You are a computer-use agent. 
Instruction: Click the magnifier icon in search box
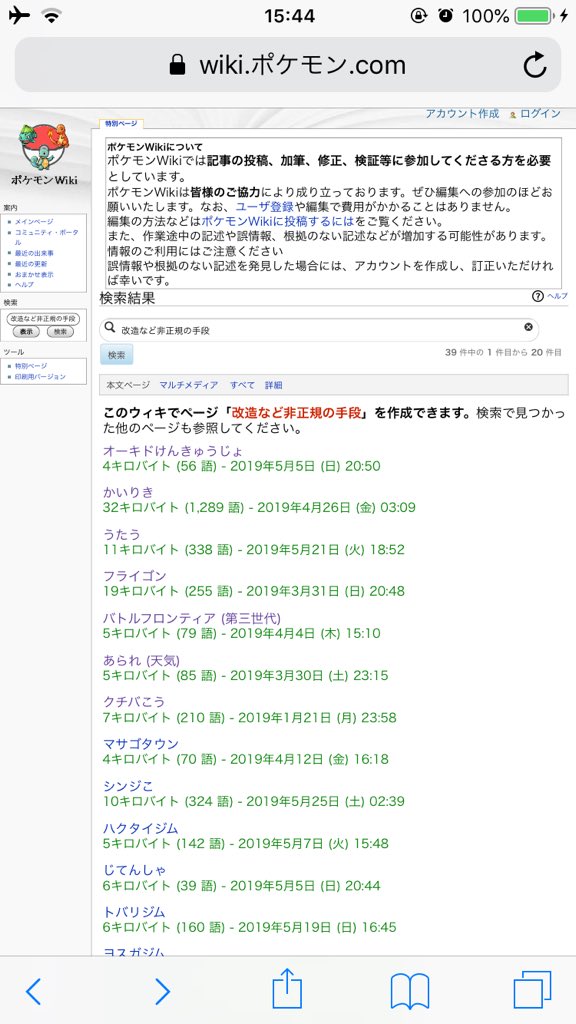(110, 327)
